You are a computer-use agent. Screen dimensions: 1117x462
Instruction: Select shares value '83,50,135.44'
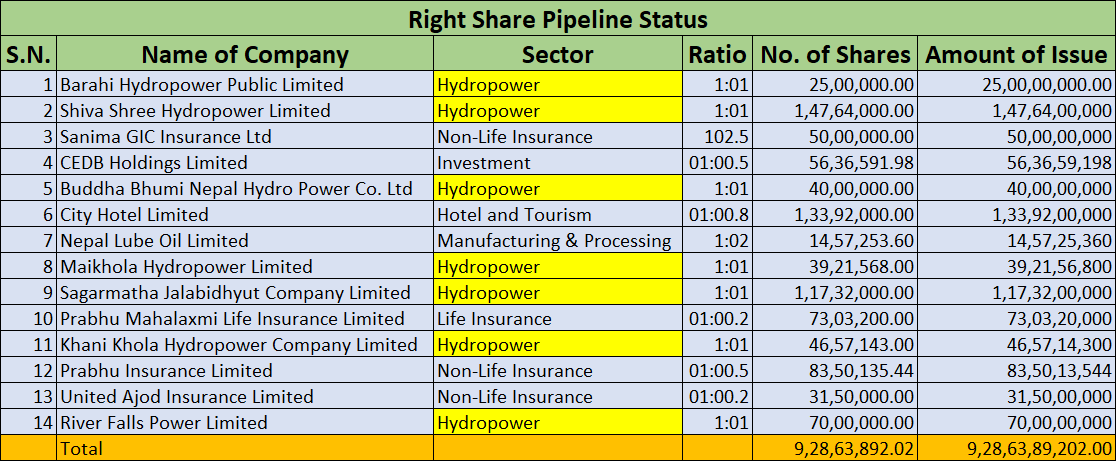click(x=836, y=370)
